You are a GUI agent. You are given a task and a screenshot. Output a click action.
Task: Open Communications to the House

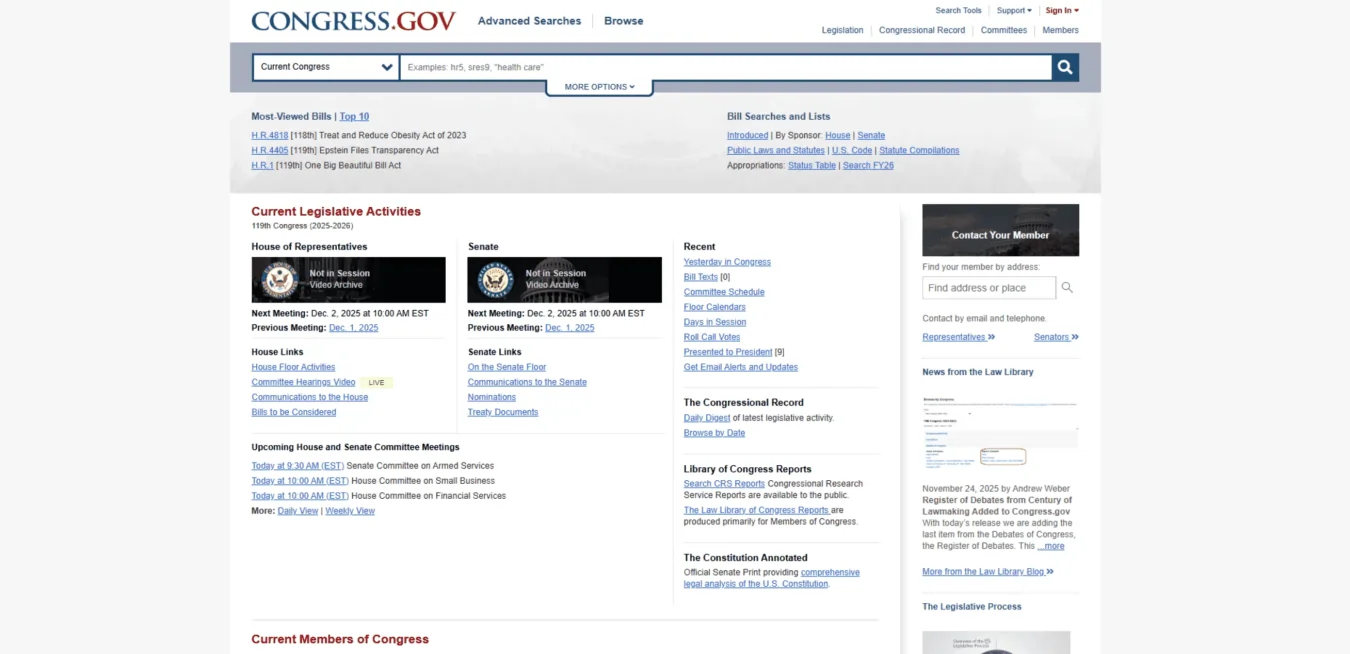[310, 397]
